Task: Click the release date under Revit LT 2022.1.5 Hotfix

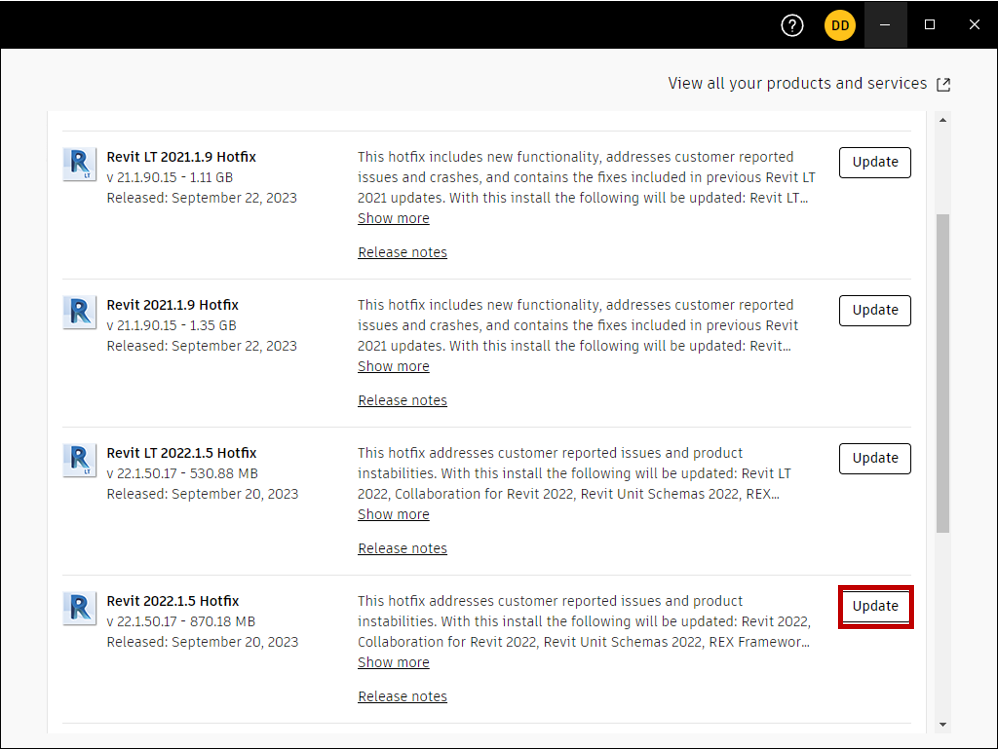Action: 202,494
